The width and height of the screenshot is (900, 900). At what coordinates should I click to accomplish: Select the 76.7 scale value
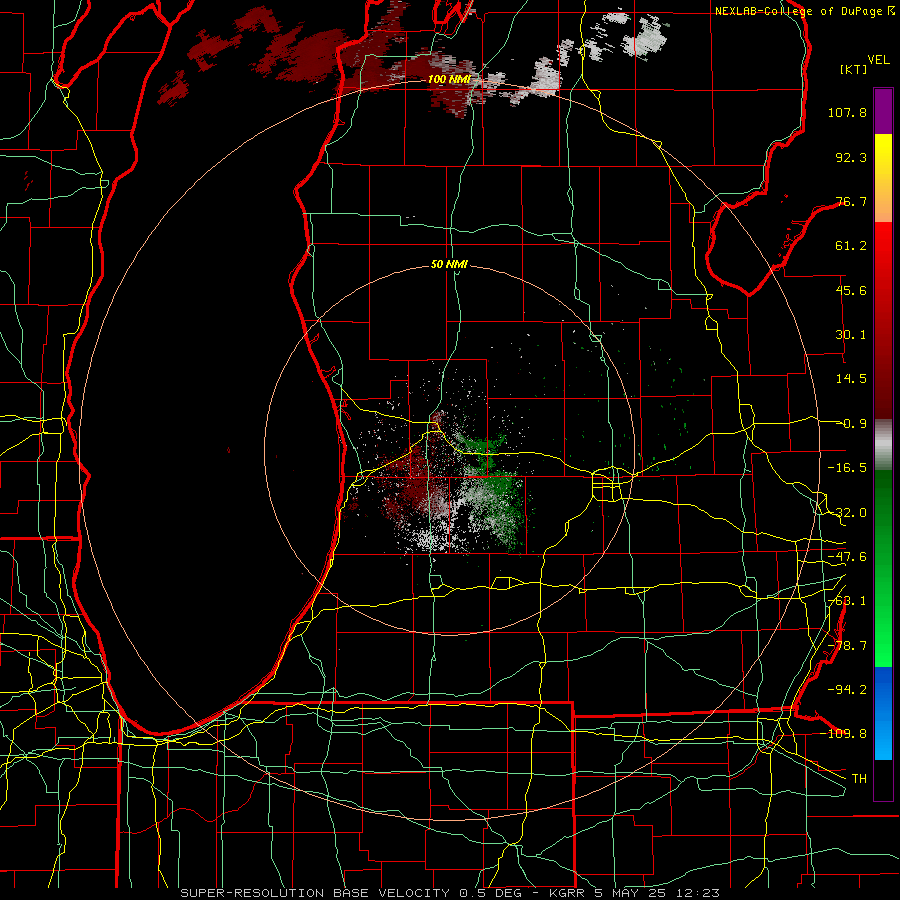(851, 201)
